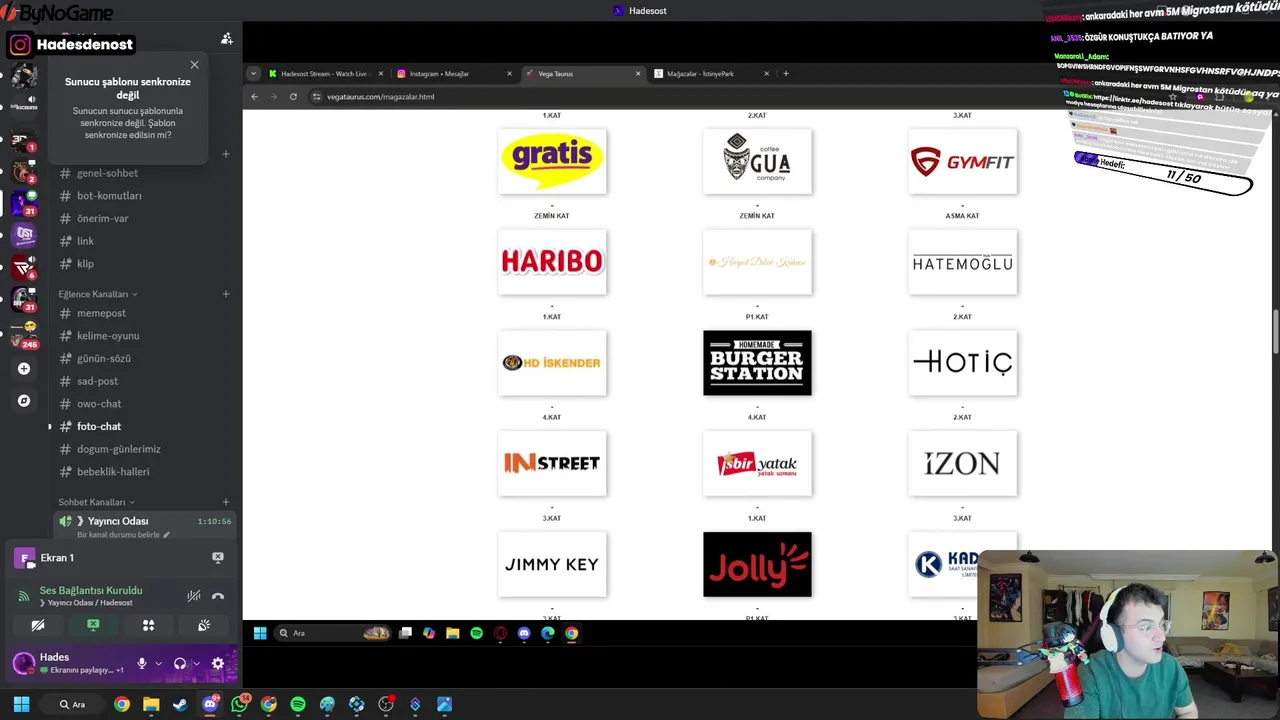Viewport: 1280px width, 720px height.
Task: Click the page vertical scrollbar thumb
Action: point(1275,332)
